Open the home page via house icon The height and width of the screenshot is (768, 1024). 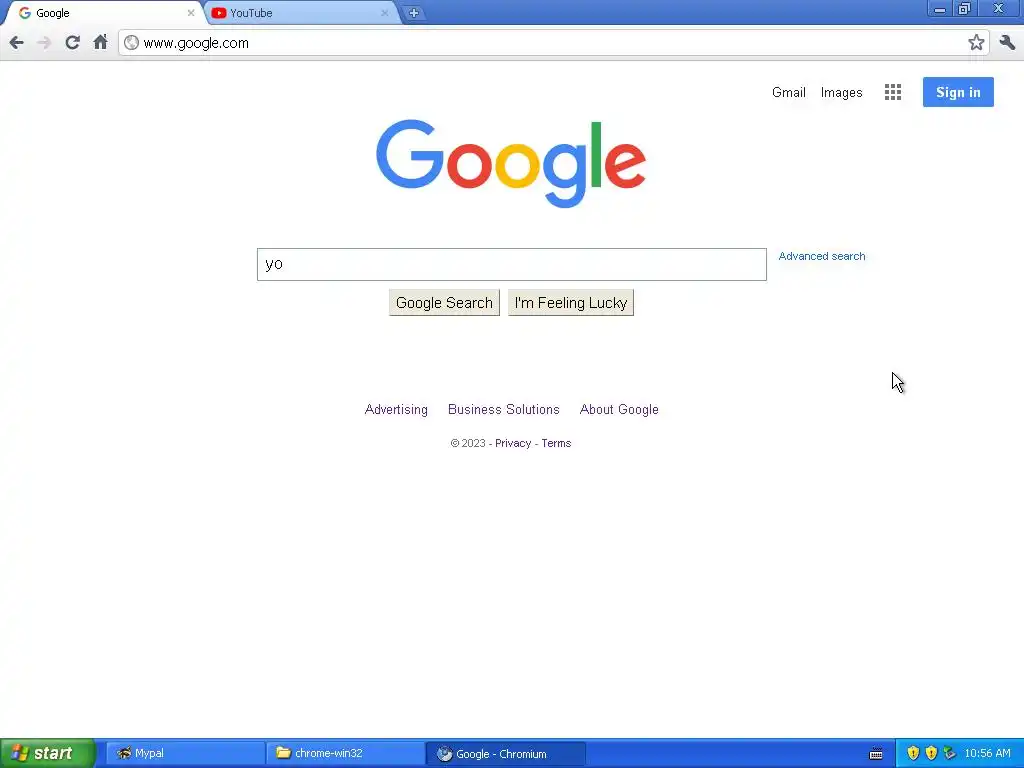pyautogui.click(x=100, y=42)
